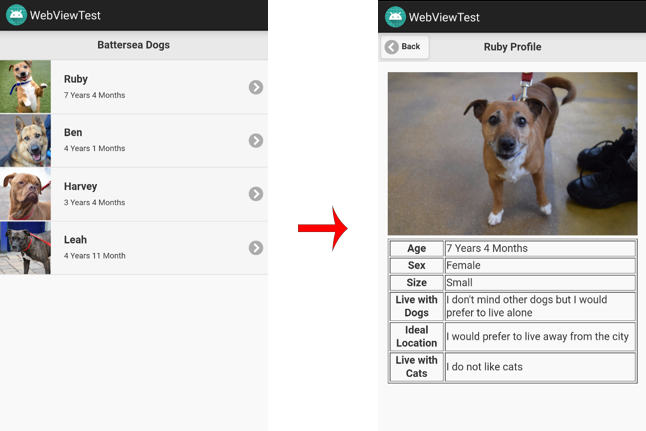Click the WebViewTest title on the right screen
The height and width of the screenshot is (431, 646).
[x=444, y=17]
